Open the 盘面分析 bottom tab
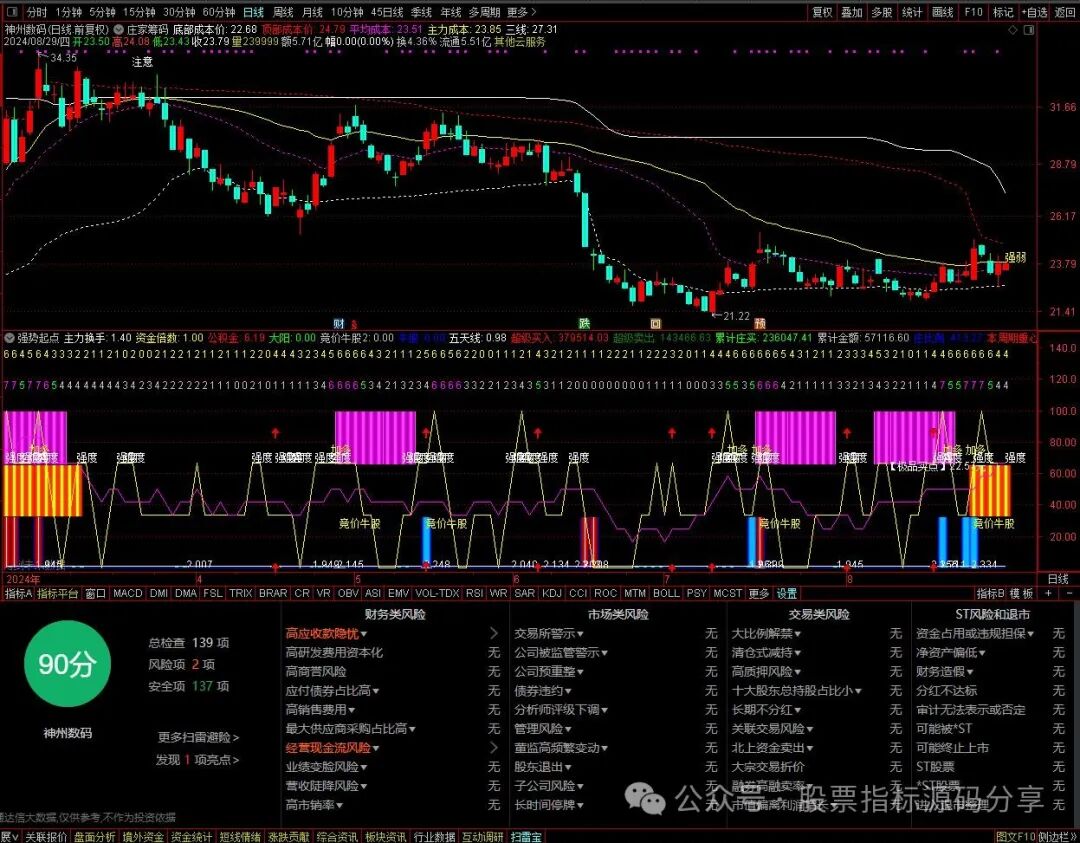Image resolution: width=1080 pixels, height=843 pixels. pos(95,837)
